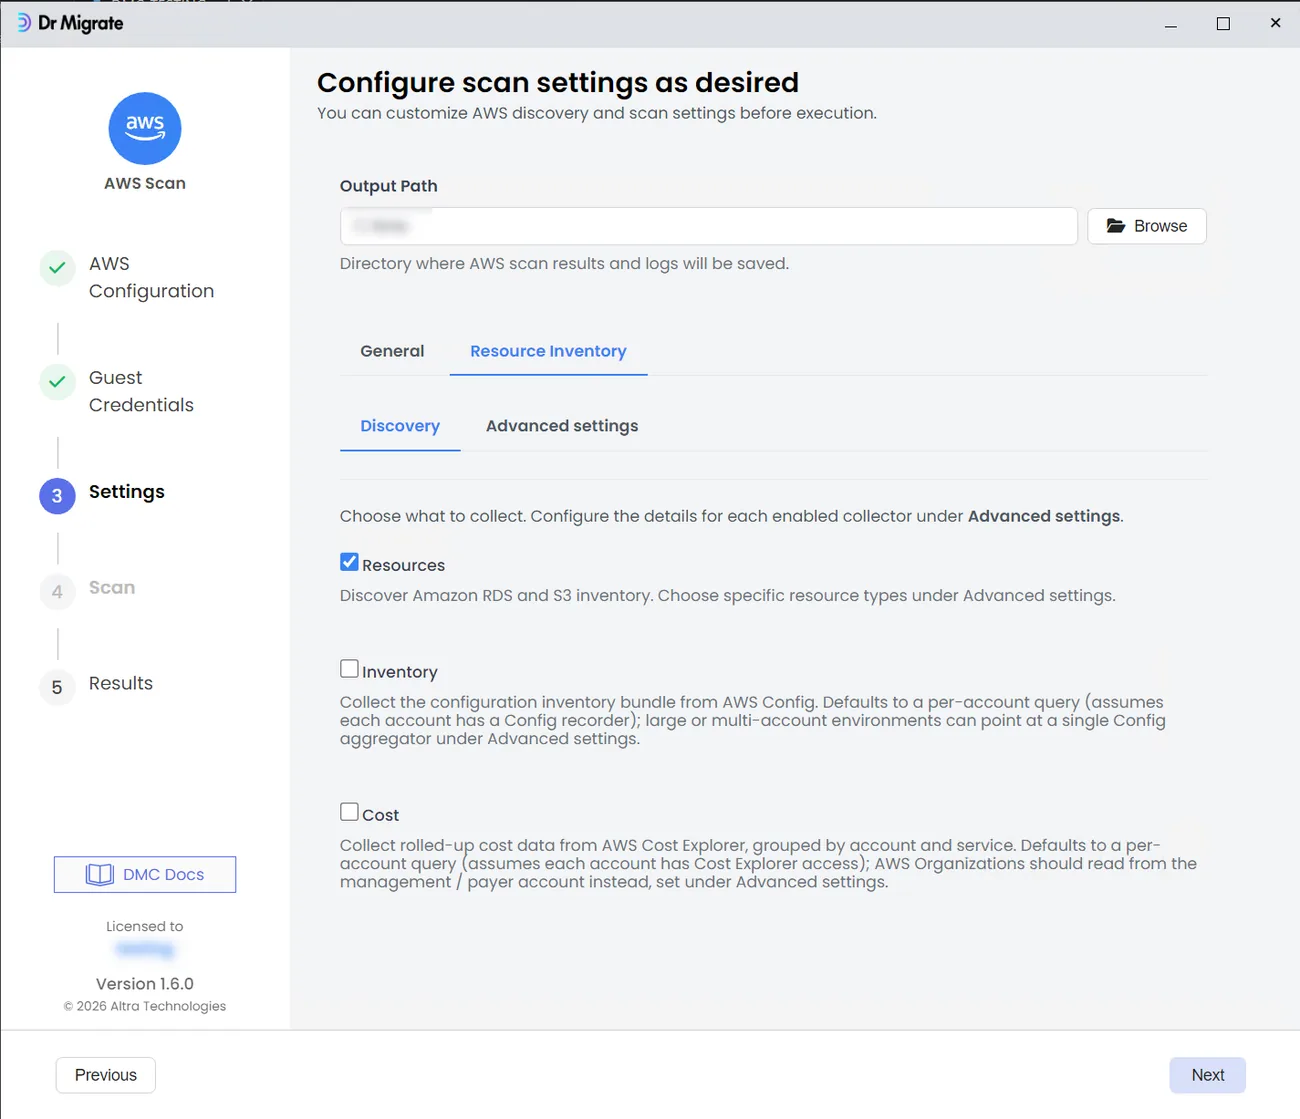Image resolution: width=1300 pixels, height=1119 pixels.
Task: Open the Discovery sub-tab
Action: pos(400,426)
